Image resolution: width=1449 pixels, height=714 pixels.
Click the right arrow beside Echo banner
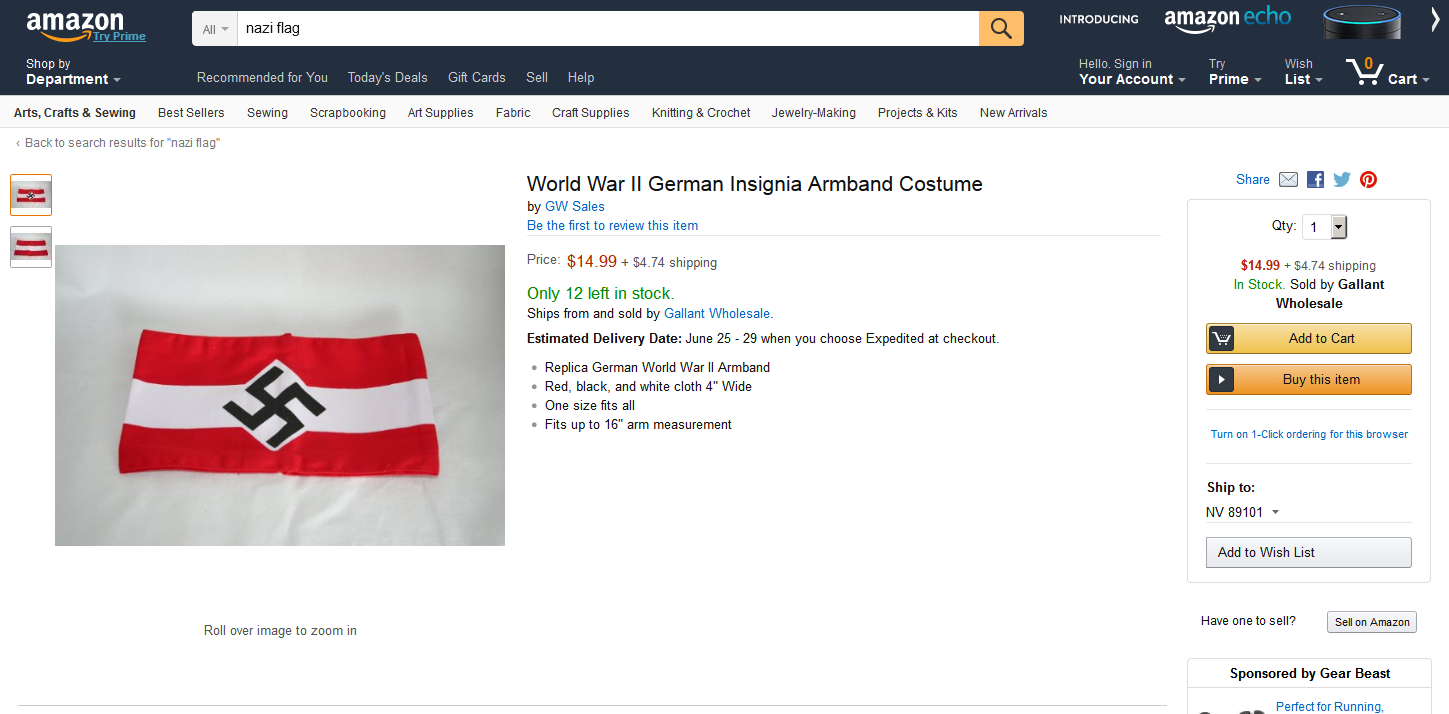point(1435,21)
